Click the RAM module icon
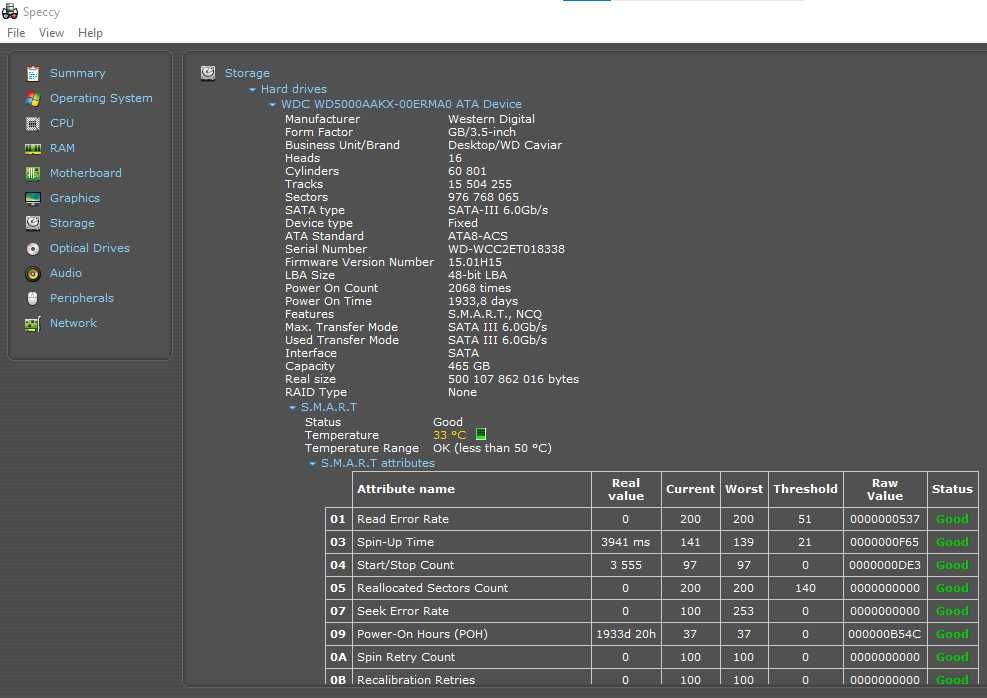The height and width of the screenshot is (698, 987). click(x=33, y=149)
